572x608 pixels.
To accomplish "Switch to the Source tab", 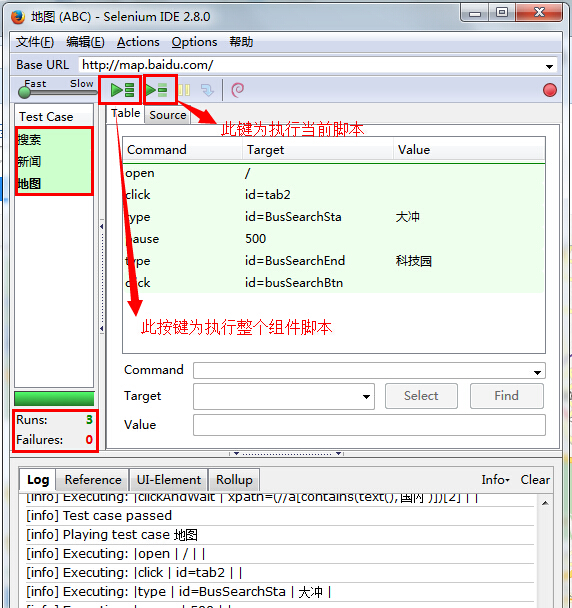I will pyautogui.click(x=168, y=115).
